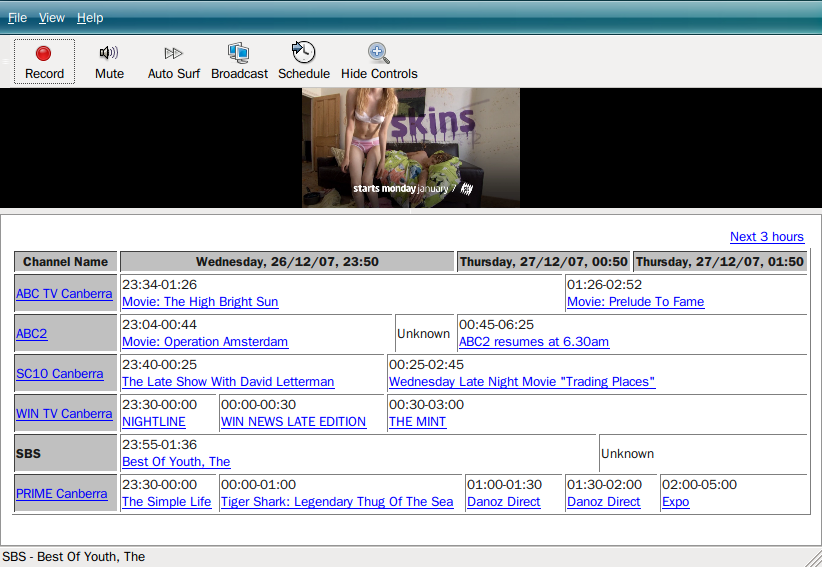This screenshot has height=567, width=822.
Task: Open the View menu
Action: (51, 18)
